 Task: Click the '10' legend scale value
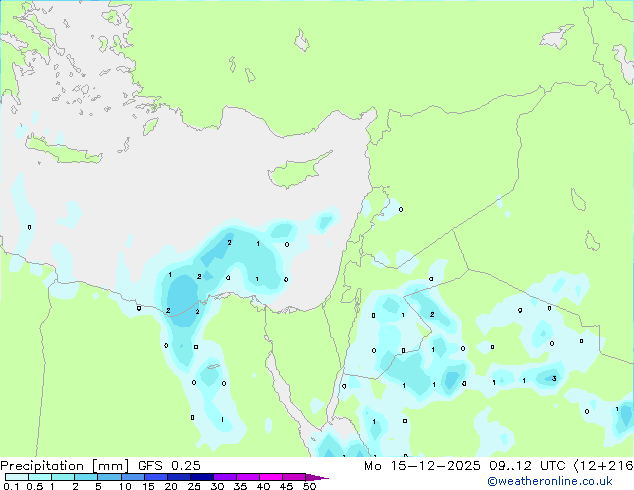(125, 486)
